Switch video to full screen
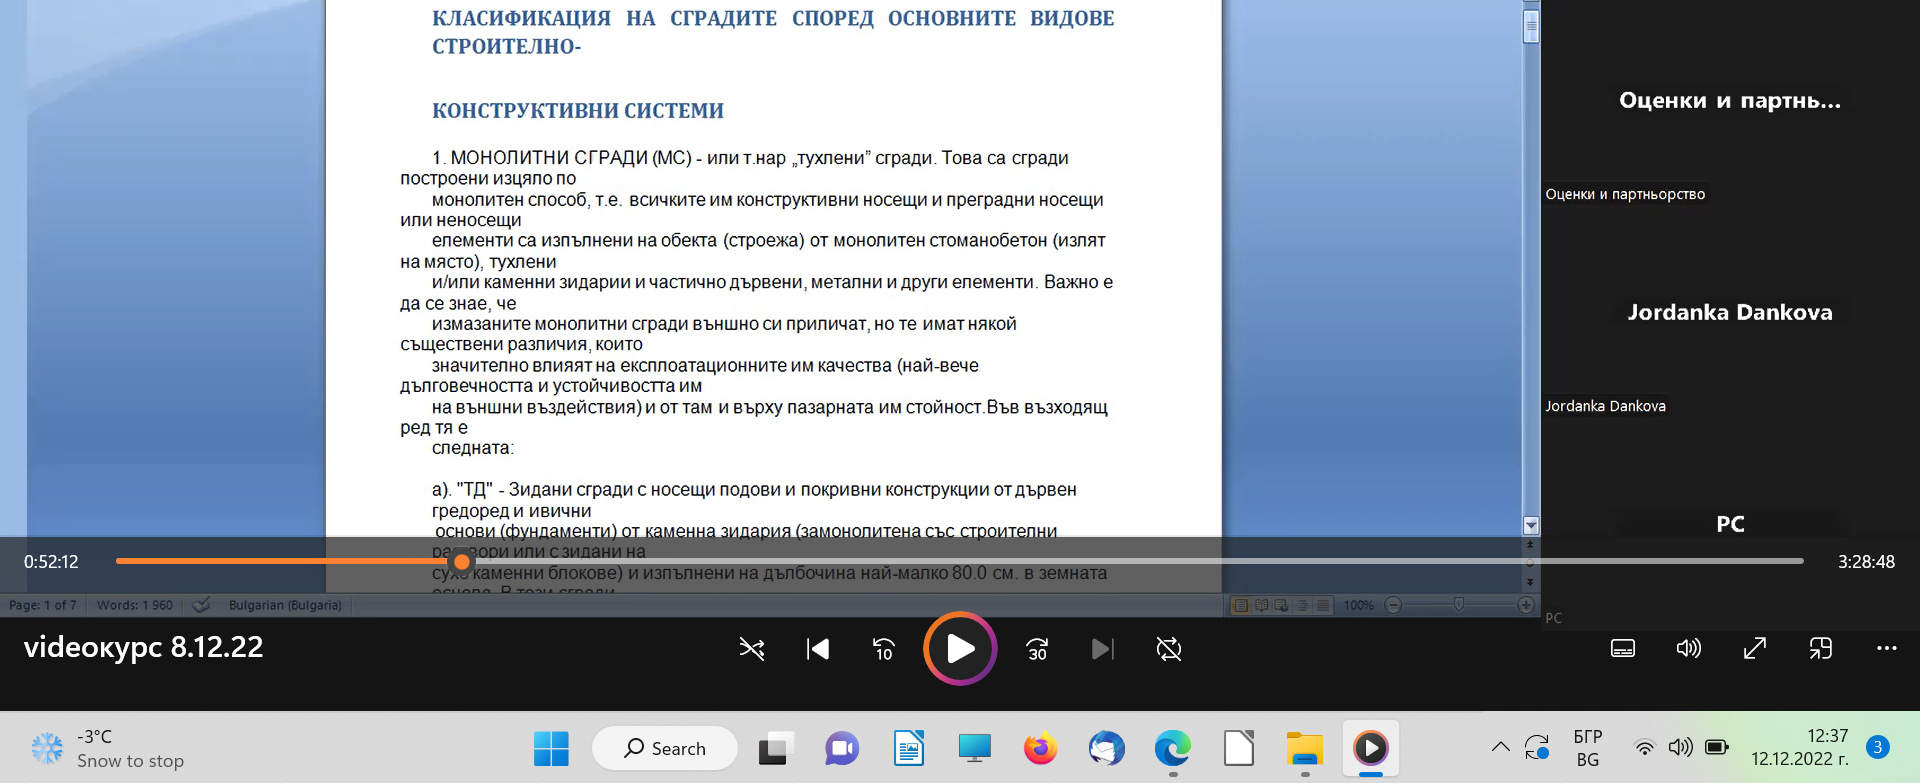Viewport: 1920px width, 783px height. point(1754,648)
